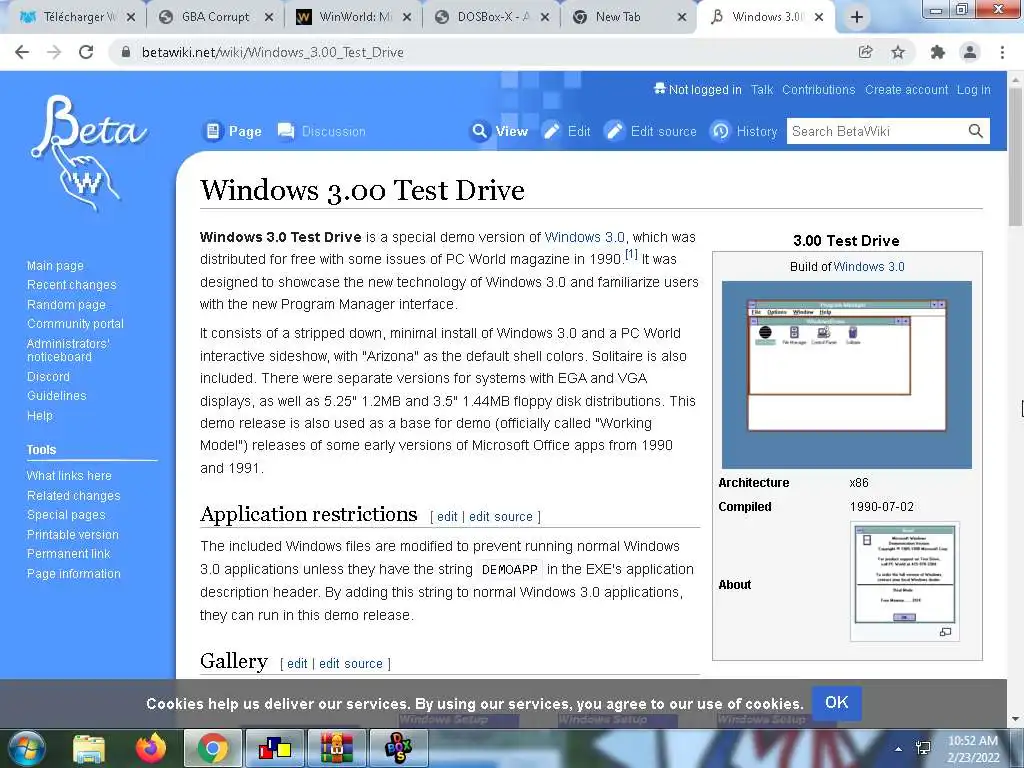This screenshot has width=1024, height=768.
Task: Switch to Chrome in the taskbar
Action: pos(213,748)
